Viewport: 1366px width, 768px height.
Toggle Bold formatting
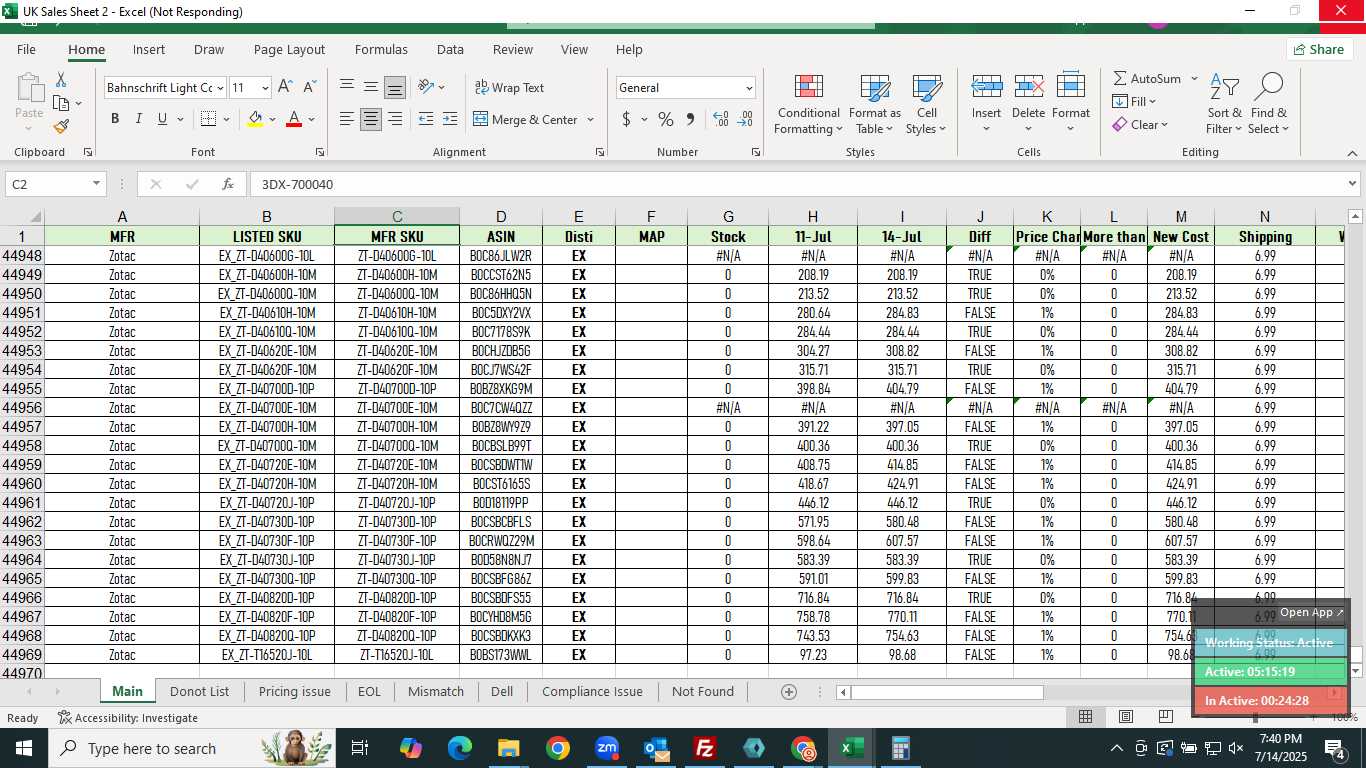point(115,119)
